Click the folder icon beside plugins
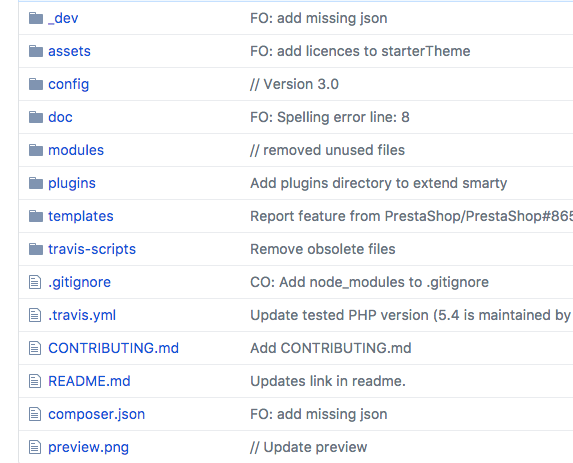This screenshot has width=573, height=463. point(36,183)
